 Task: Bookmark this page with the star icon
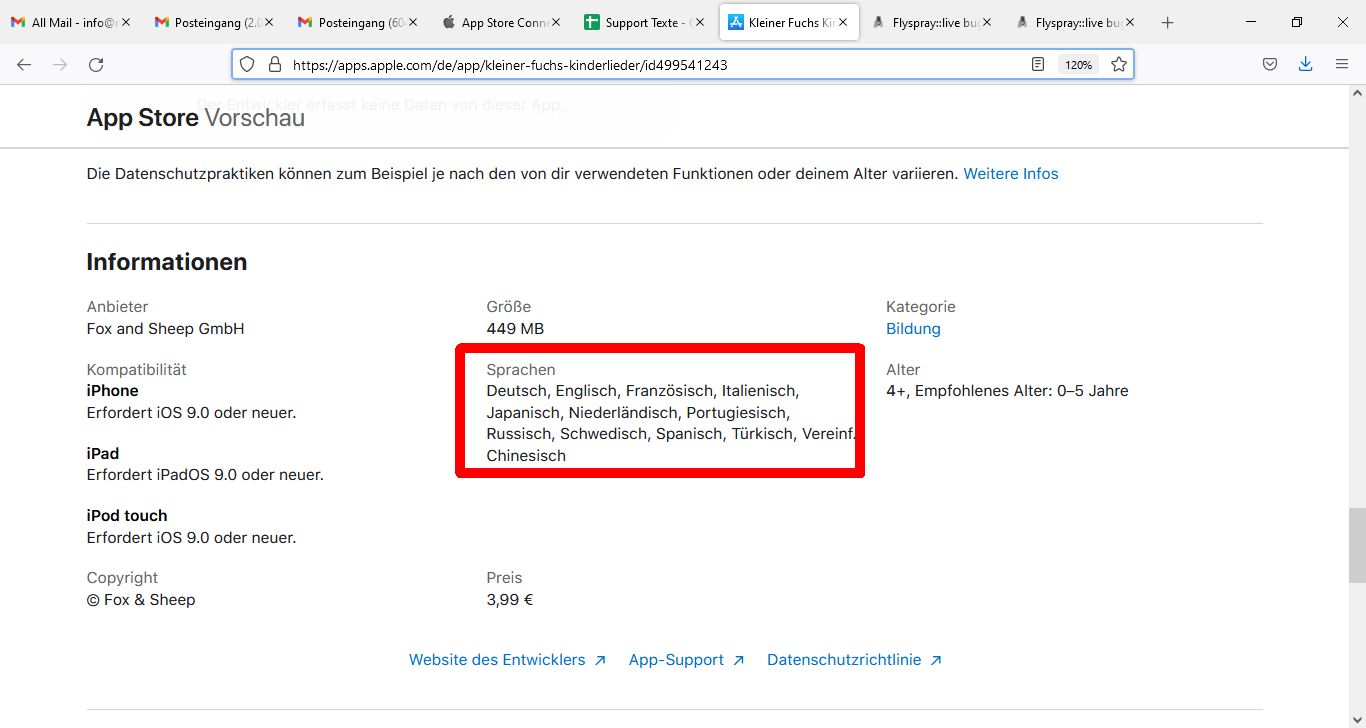(x=1119, y=64)
